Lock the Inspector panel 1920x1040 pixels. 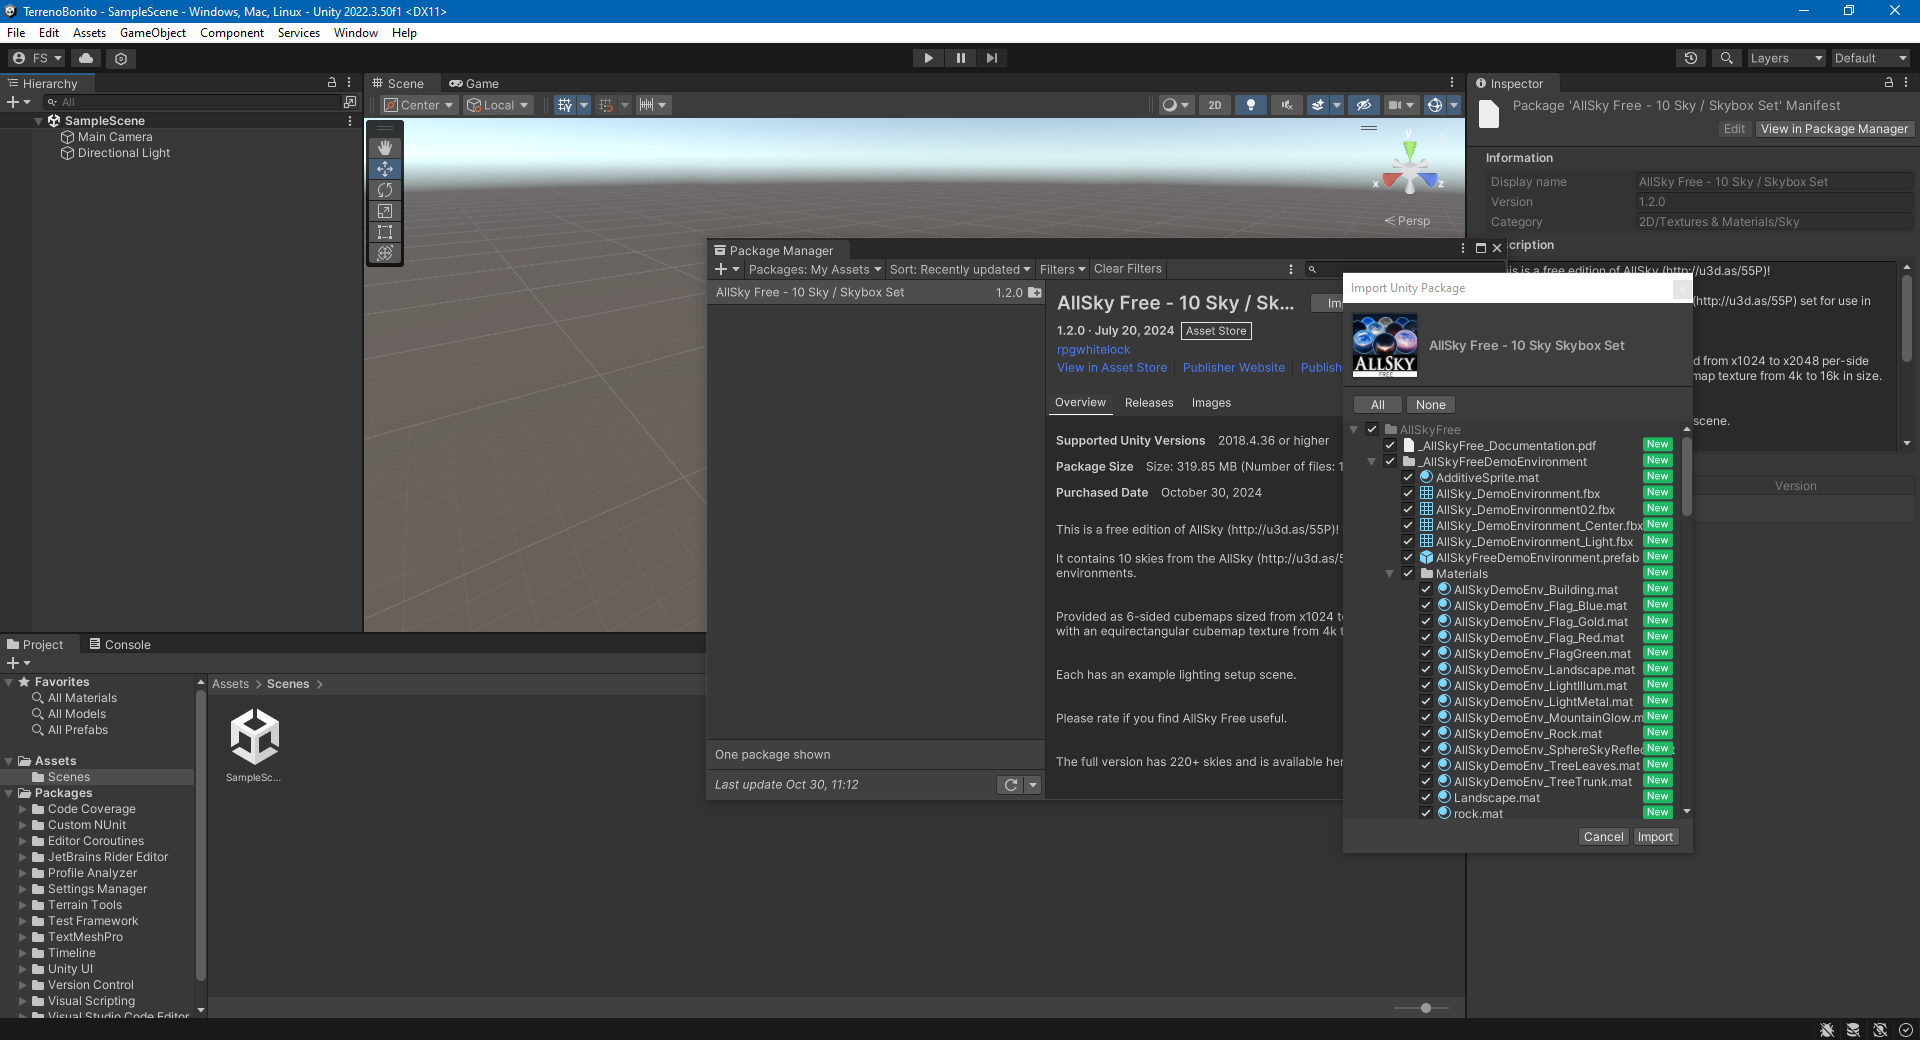[x=1889, y=83]
